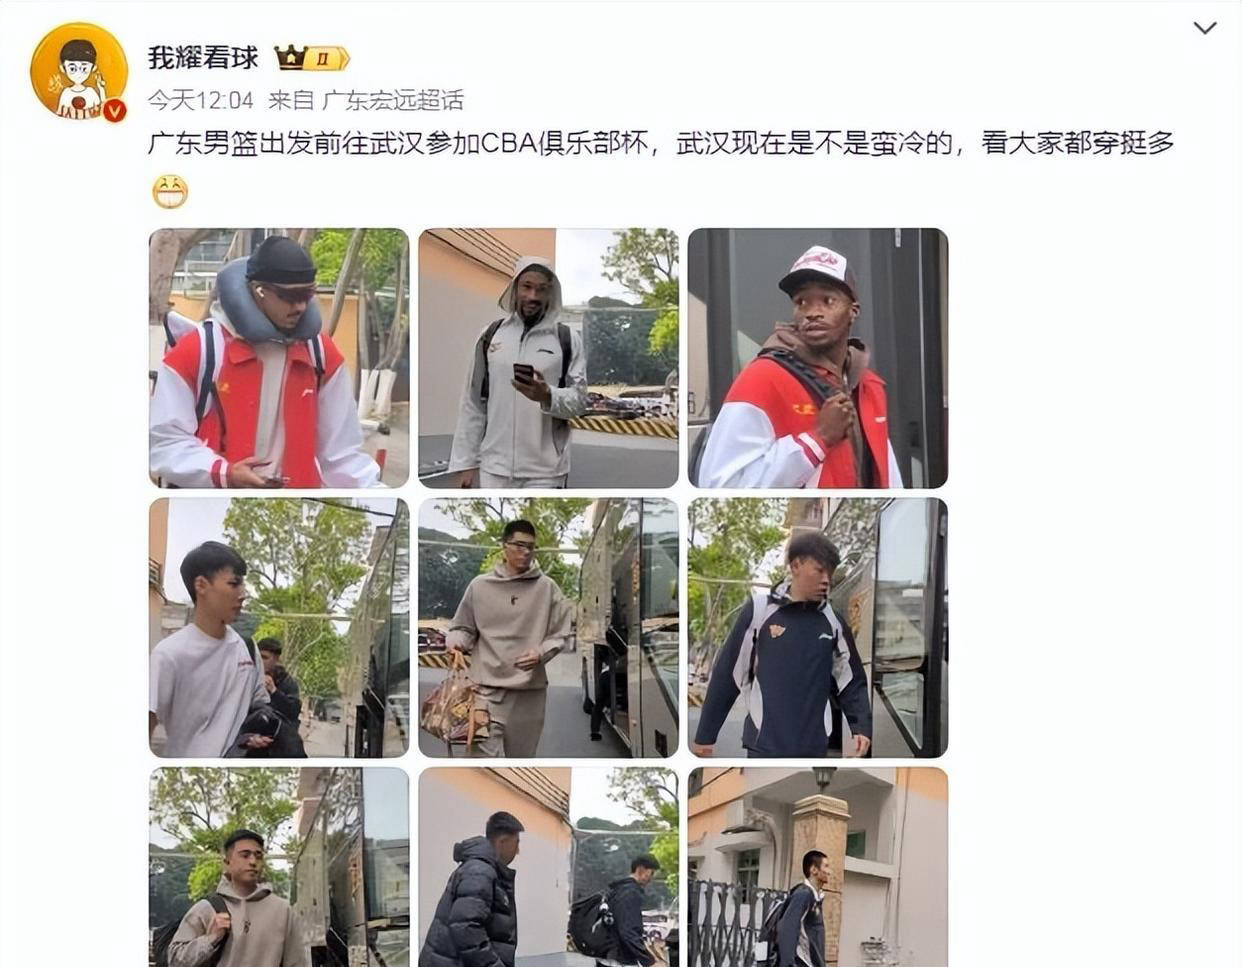Open photo of man in white-red cap

[x=818, y=358]
